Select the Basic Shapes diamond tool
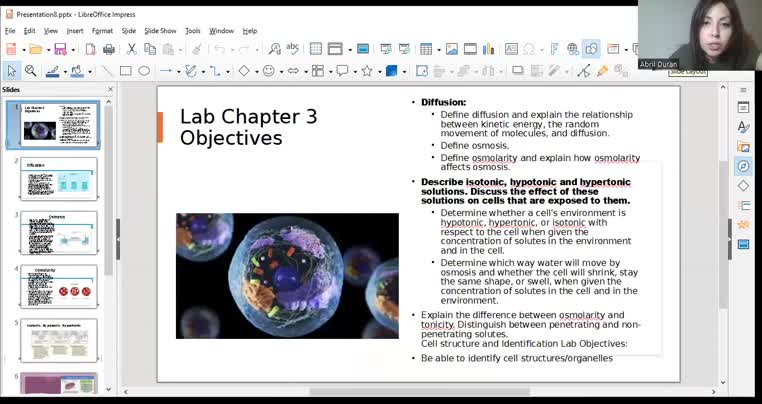The image size is (762, 404). coord(244,71)
